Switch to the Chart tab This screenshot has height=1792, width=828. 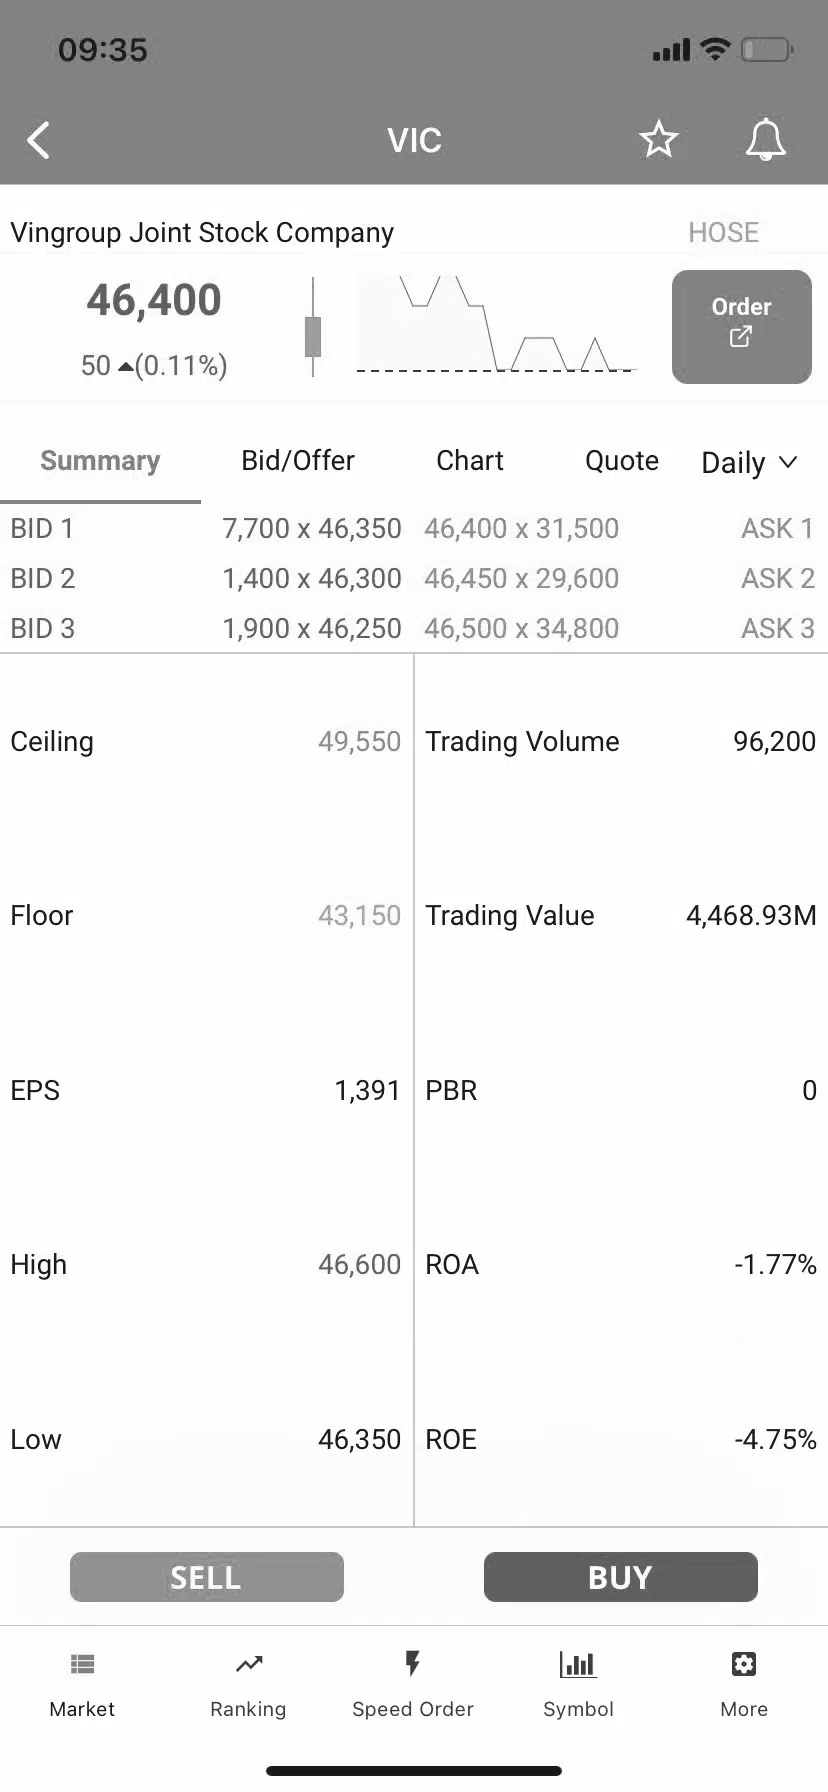[469, 461]
